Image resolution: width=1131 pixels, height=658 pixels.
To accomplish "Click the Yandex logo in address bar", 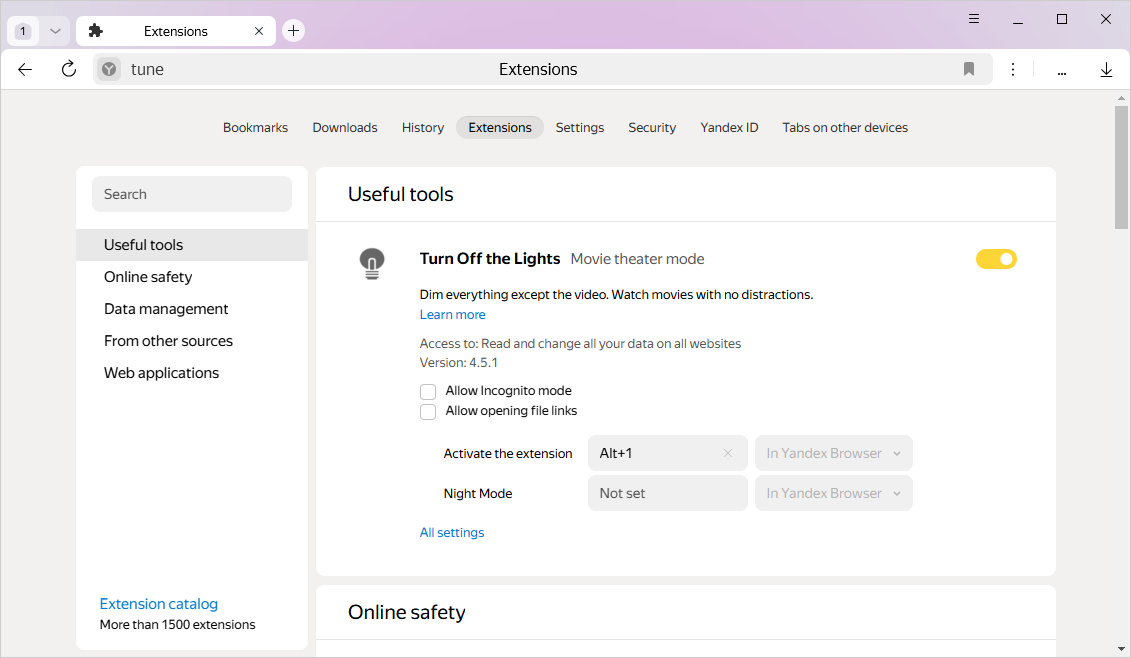I will pyautogui.click(x=109, y=69).
